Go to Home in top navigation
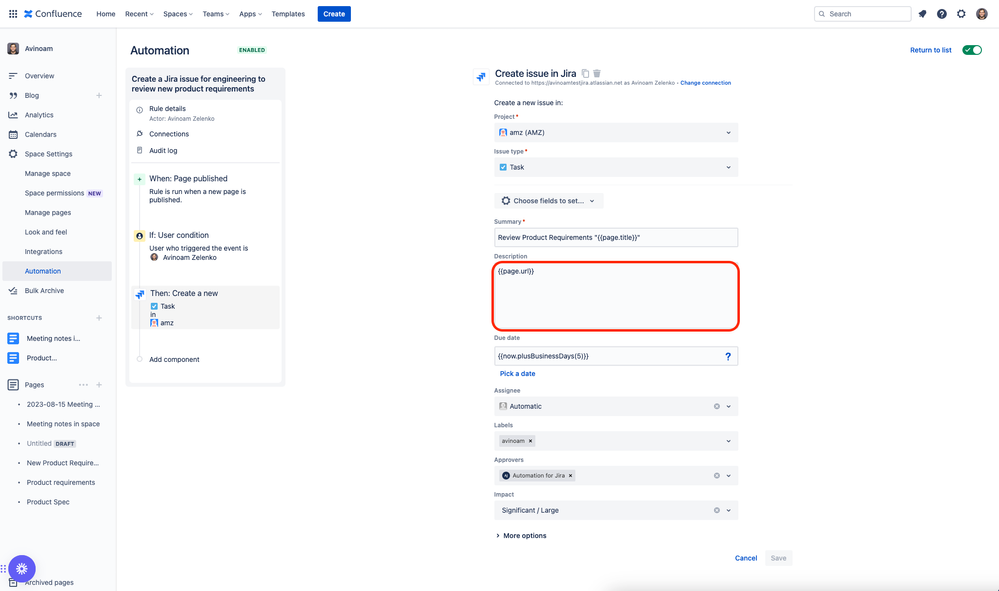This screenshot has width=999, height=591. [x=106, y=14]
